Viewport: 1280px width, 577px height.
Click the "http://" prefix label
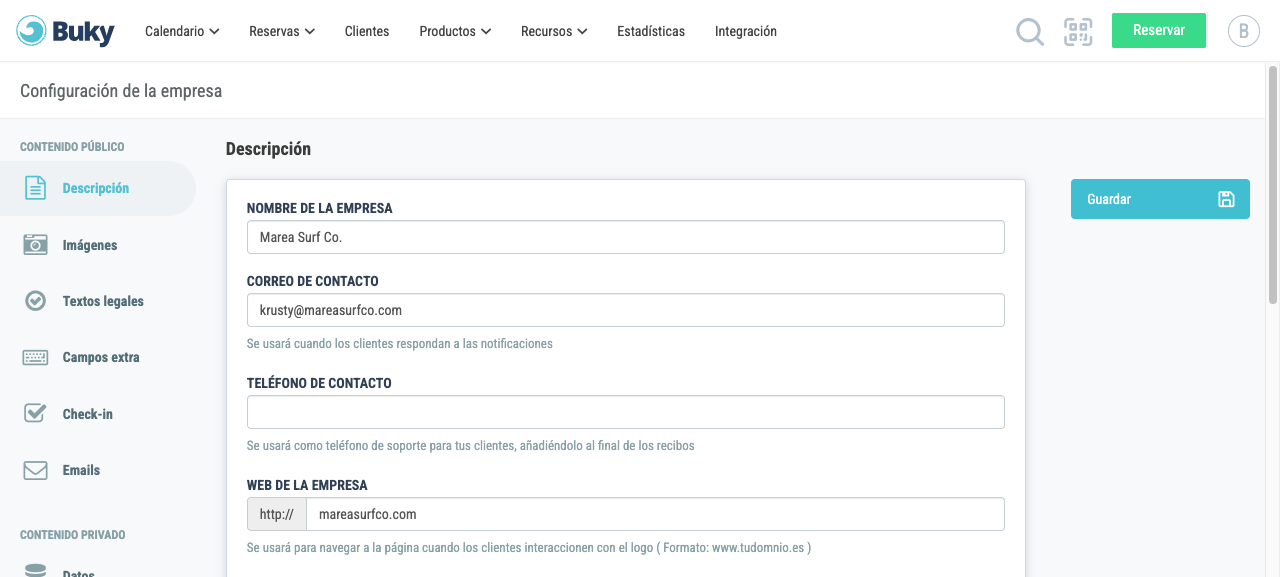(276, 514)
